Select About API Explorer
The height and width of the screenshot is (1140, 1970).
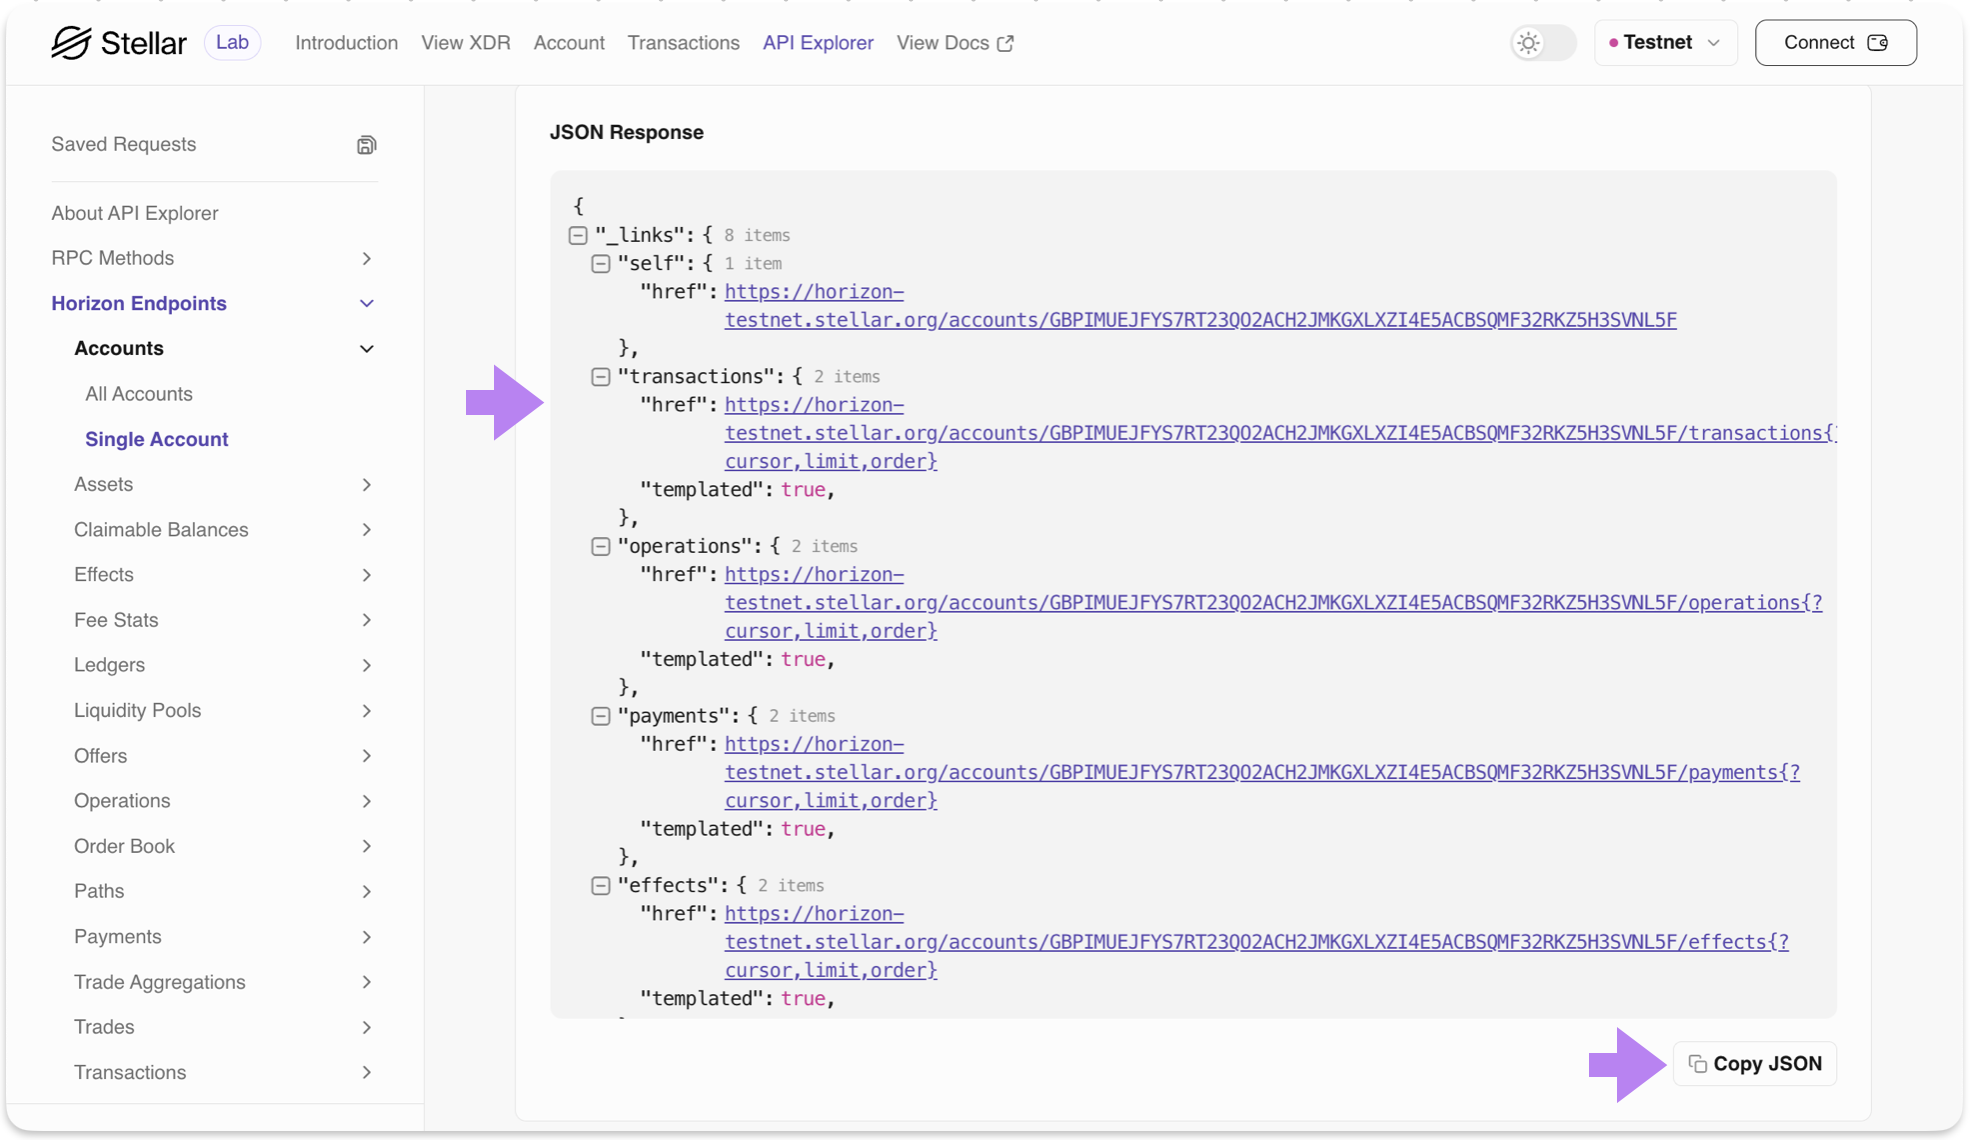[135, 214]
